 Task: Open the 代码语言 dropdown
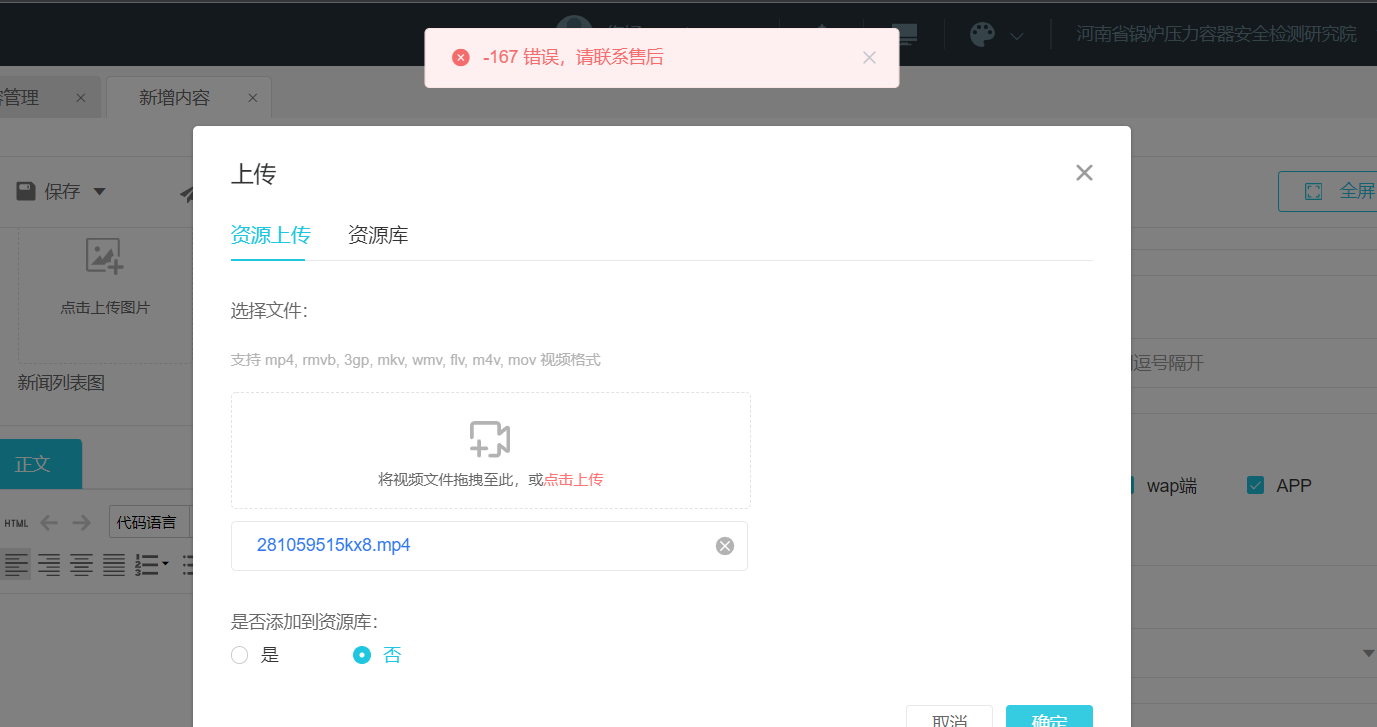150,522
